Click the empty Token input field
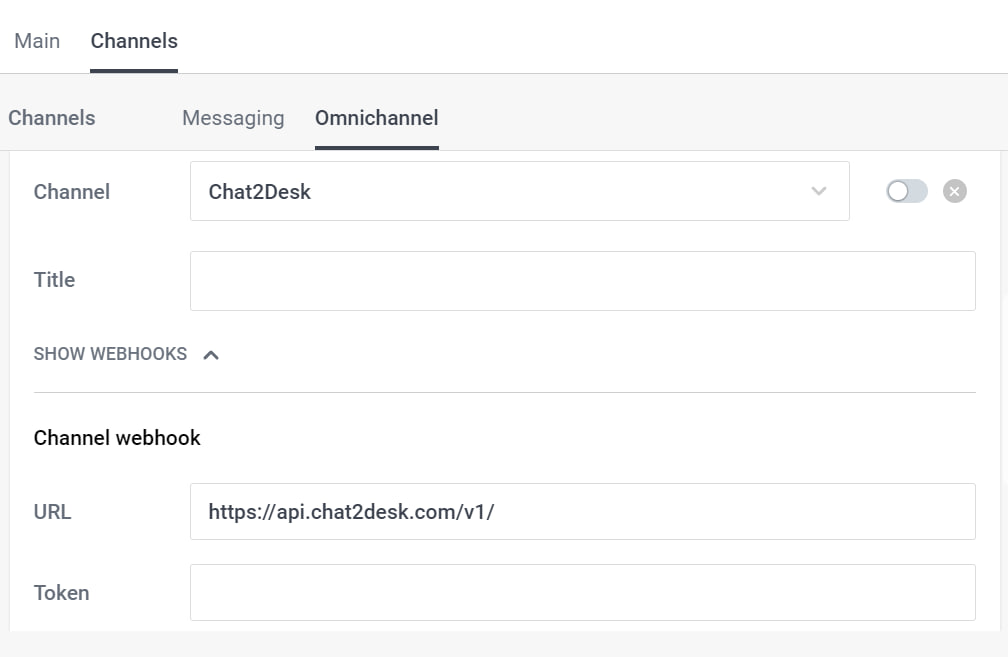The width and height of the screenshot is (1008, 657). (582, 592)
